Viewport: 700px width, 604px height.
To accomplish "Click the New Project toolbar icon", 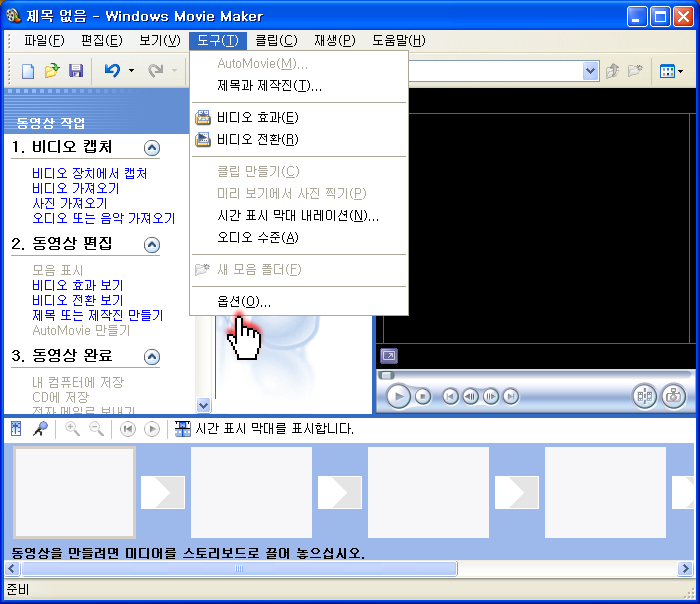I will tap(28, 71).
